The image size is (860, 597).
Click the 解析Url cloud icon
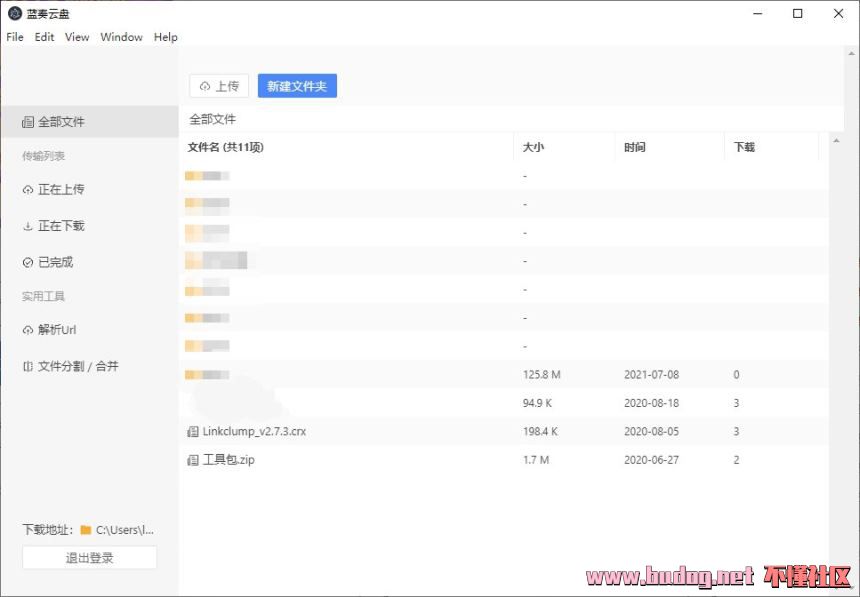tap(28, 331)
